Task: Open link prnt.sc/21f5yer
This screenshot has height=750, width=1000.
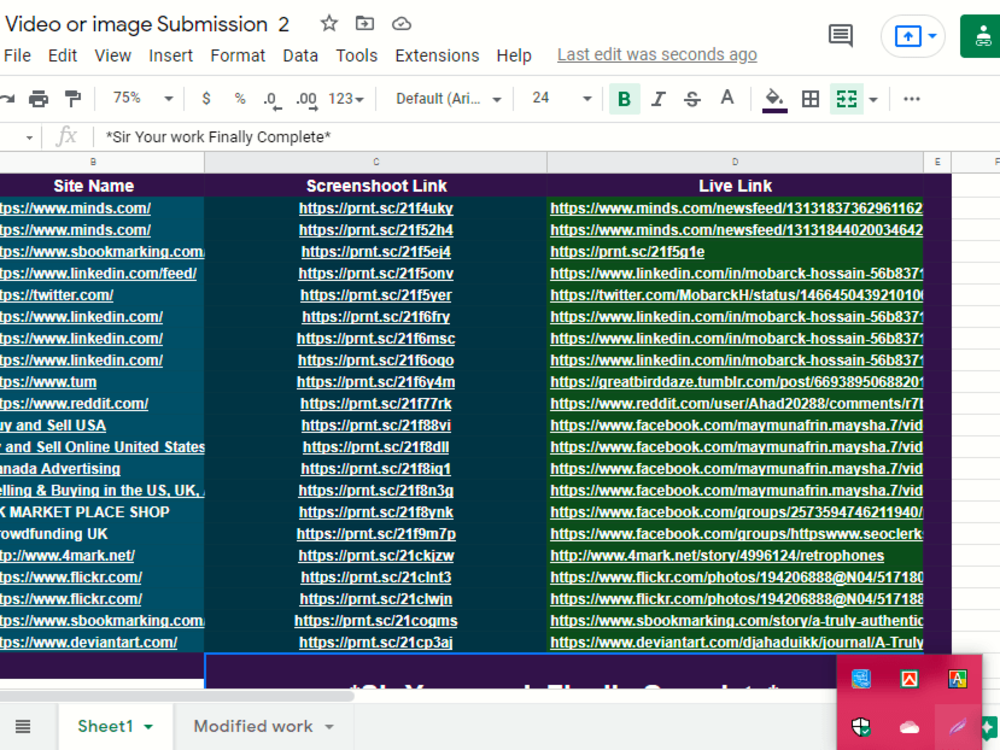Action: [x=376, y=295]
